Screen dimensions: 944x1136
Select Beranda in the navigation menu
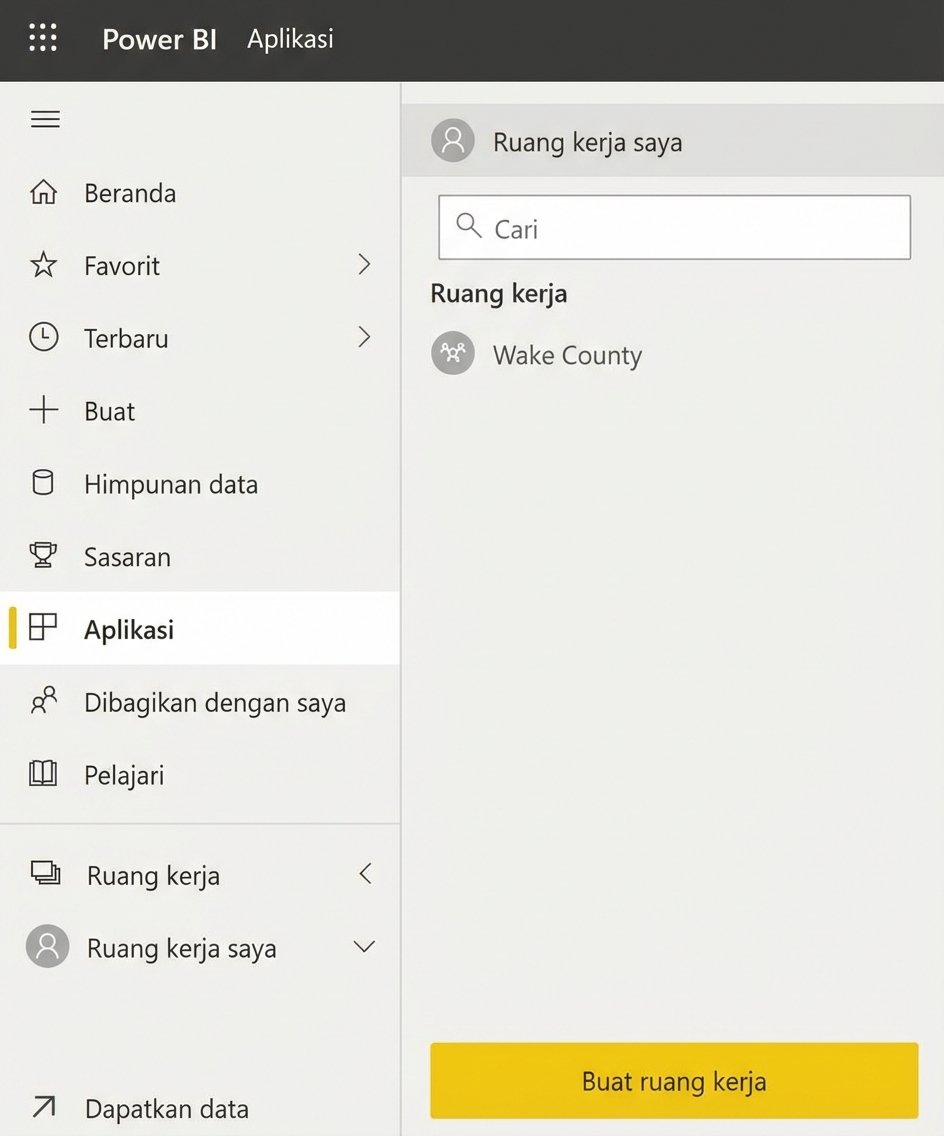click(128, 192)
